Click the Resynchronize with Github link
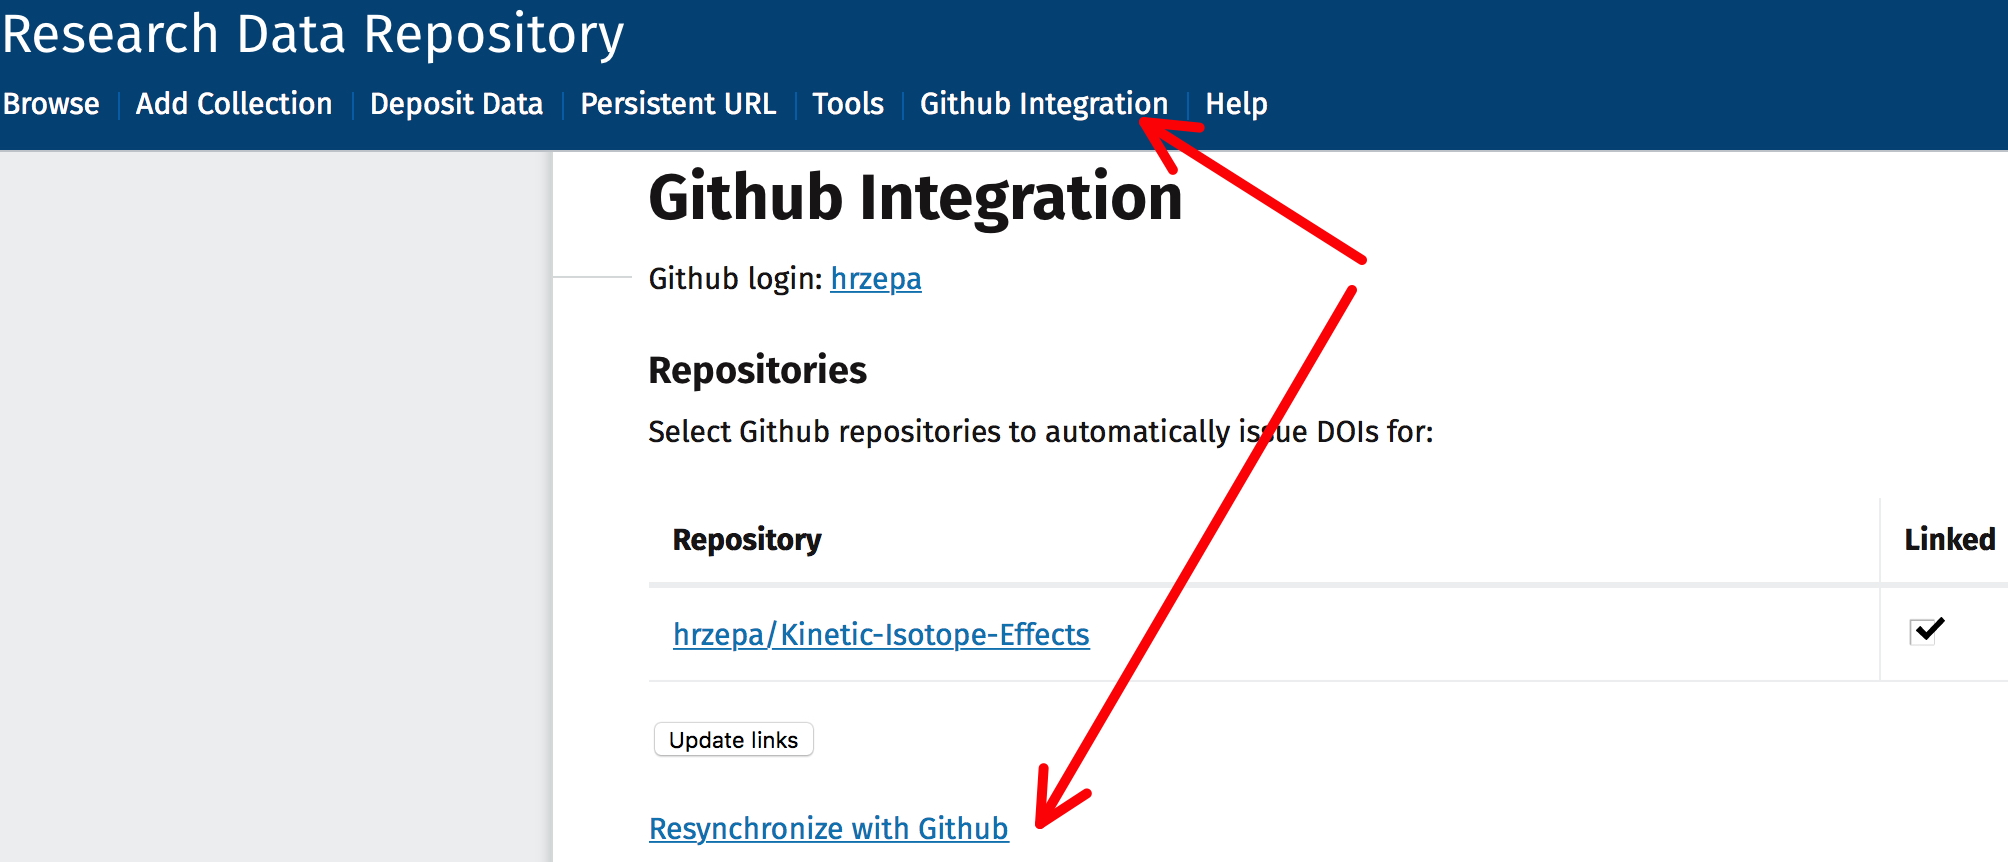The image size is (2008, 862). pos(828,829)
